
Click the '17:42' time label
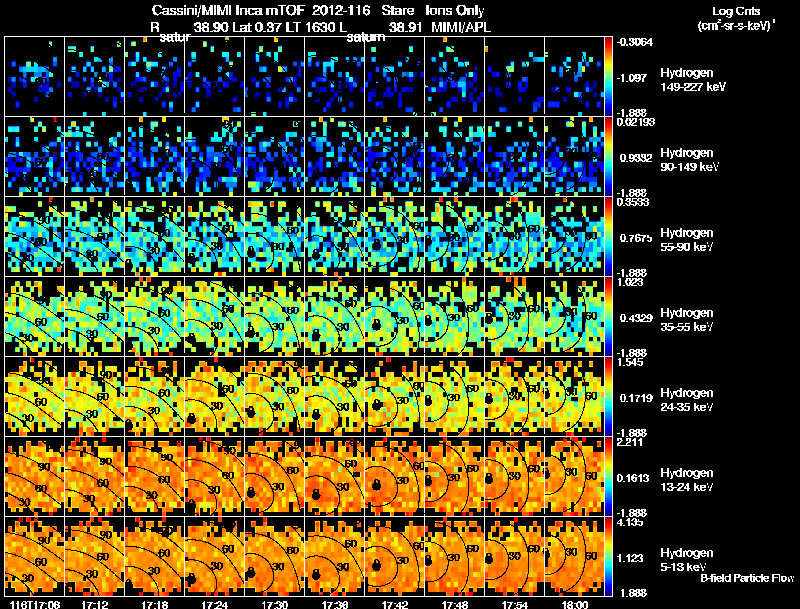tap(395, 604)
